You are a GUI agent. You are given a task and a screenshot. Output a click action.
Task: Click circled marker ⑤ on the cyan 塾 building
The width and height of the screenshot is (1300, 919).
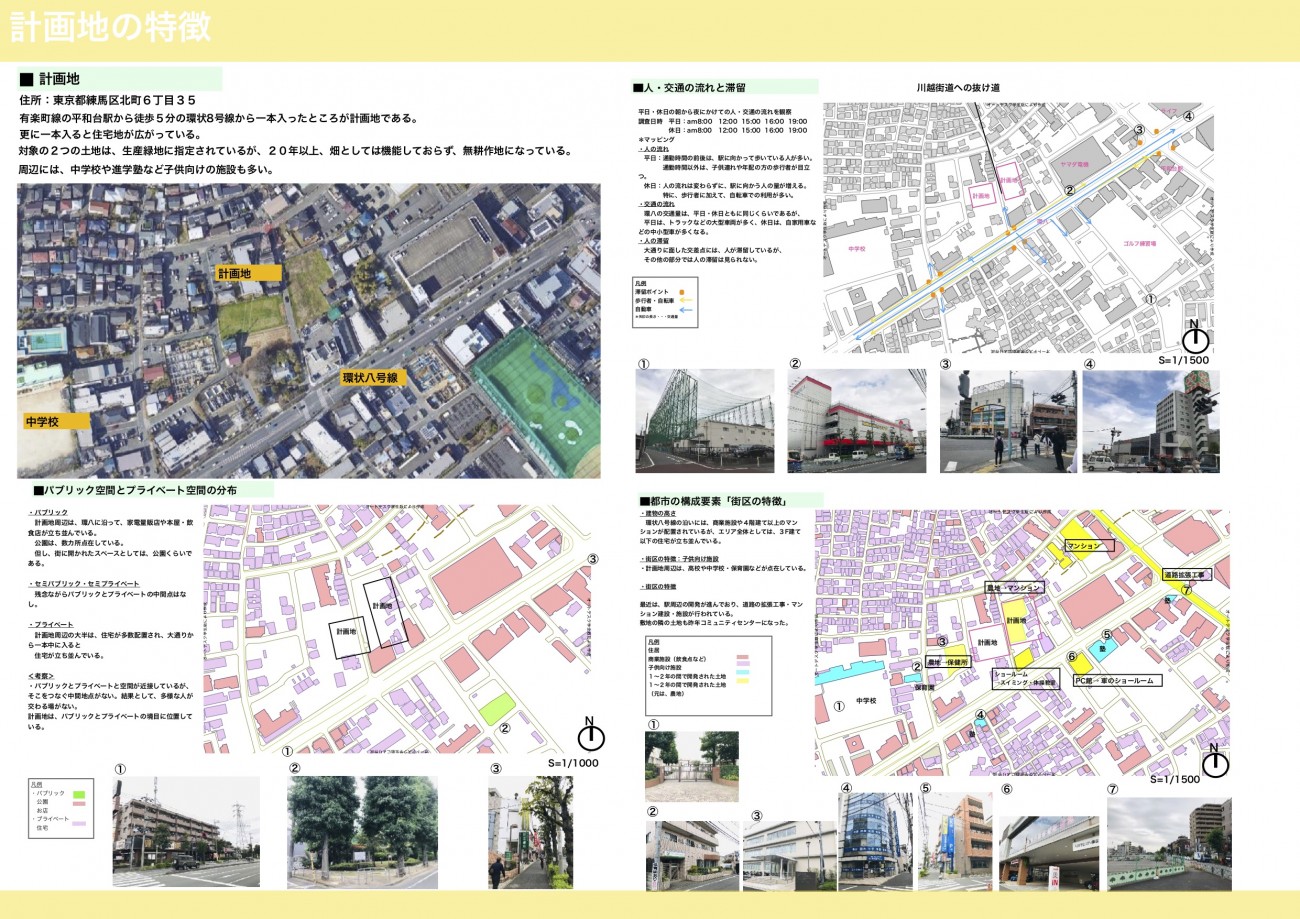pyautogui.click(x=1107, y=634)
